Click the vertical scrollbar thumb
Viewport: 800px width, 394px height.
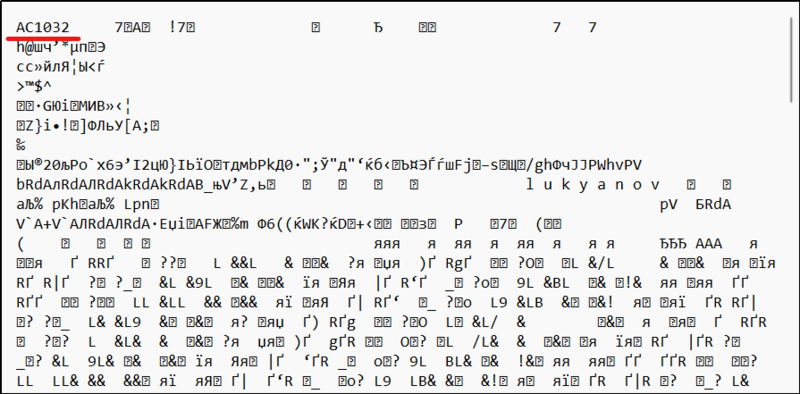point(791,61)
